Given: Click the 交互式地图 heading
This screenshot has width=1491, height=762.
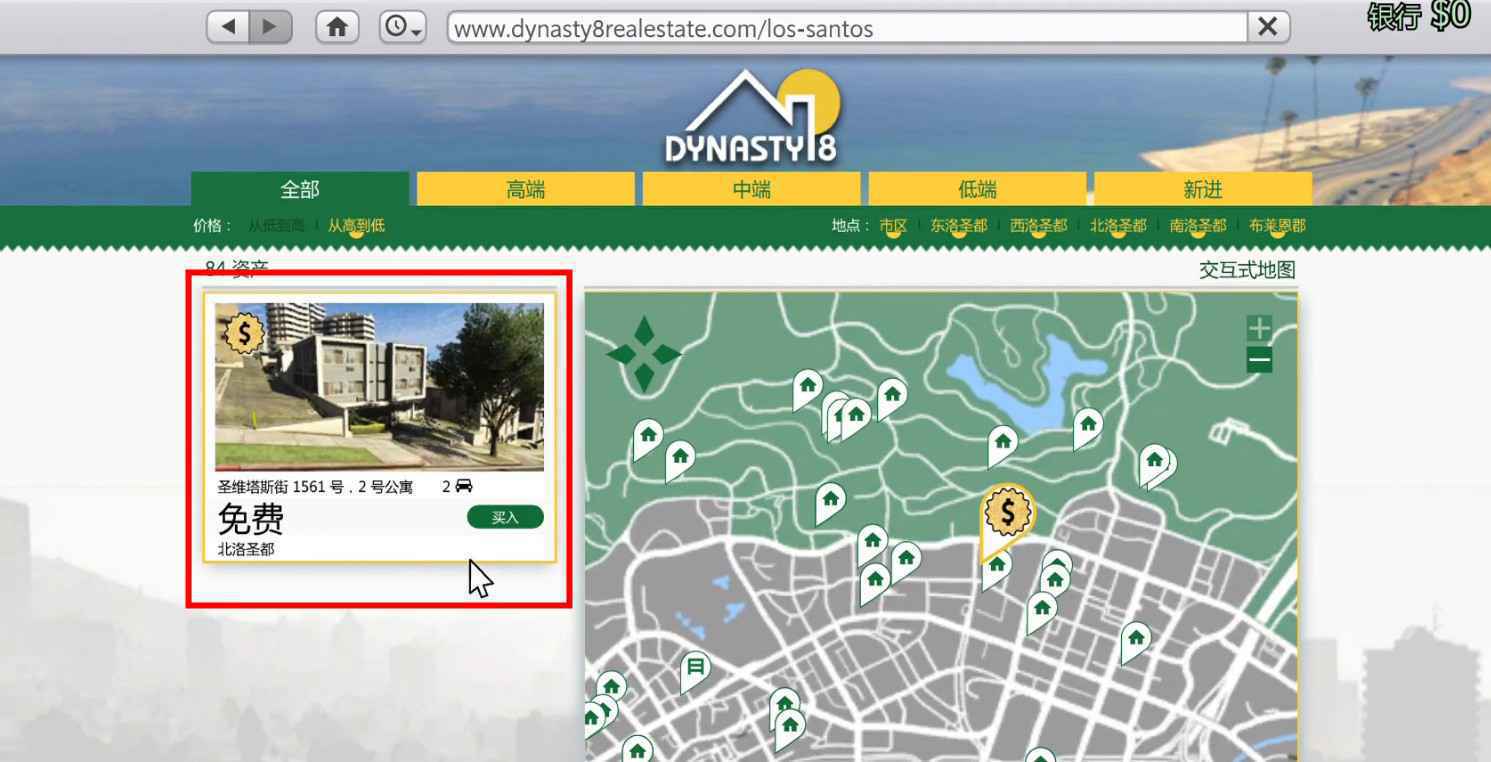Looking at the screenshot, I should click(x=1247, y=270).
